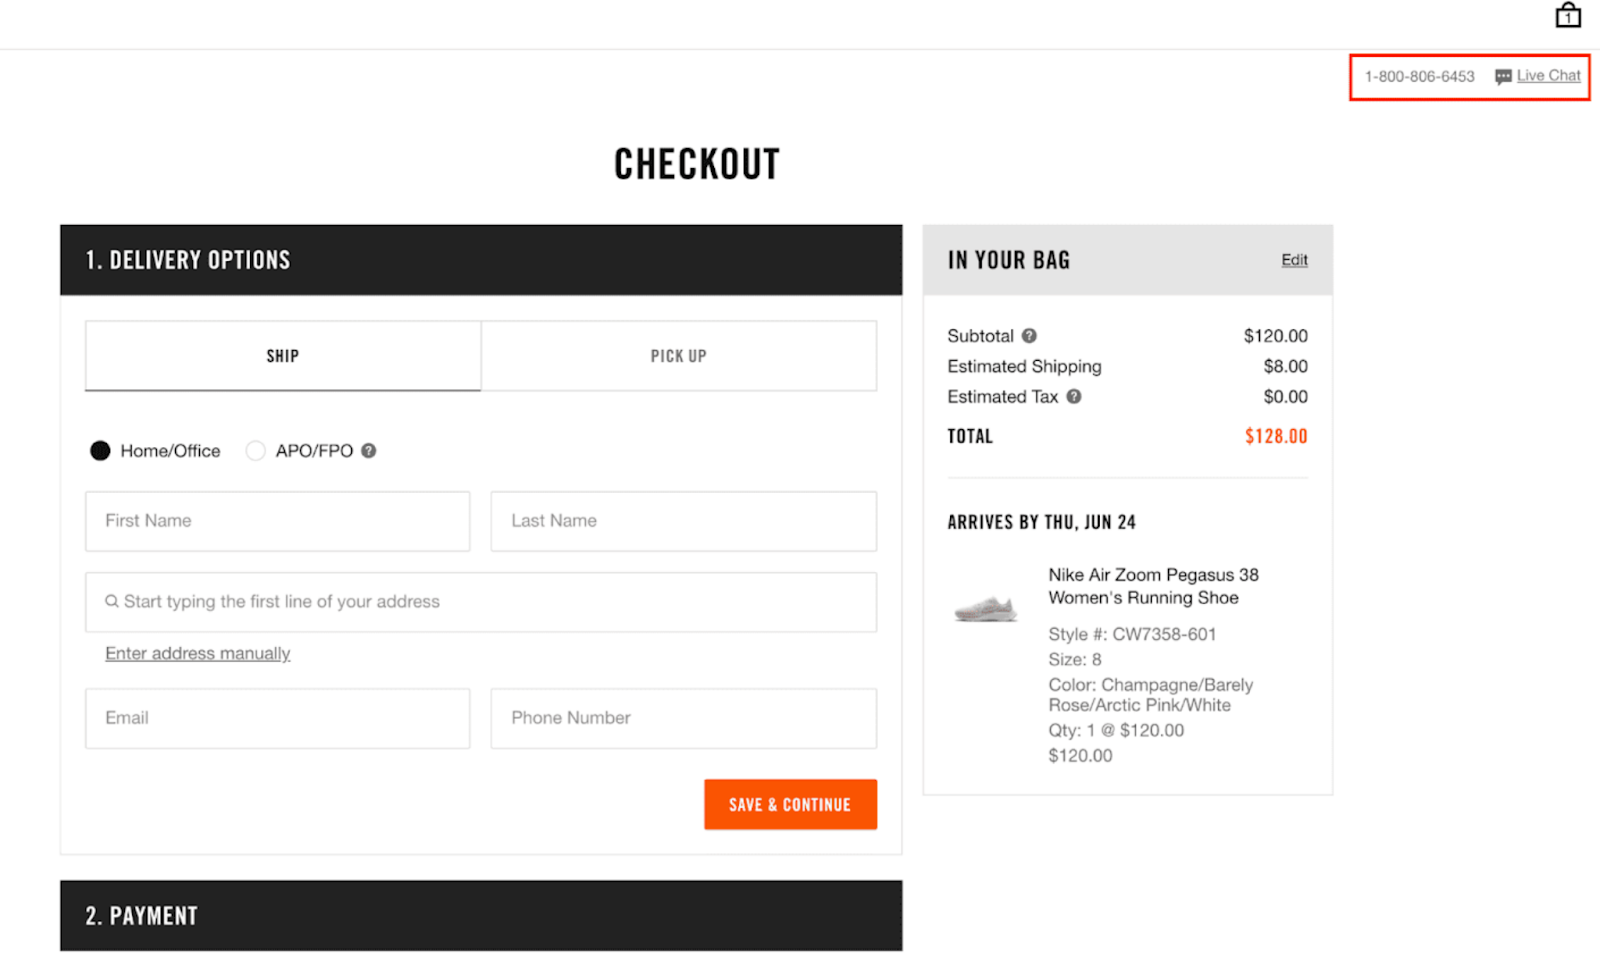Viewport: 1600px width, 965px height.
Task: Open Enter address manually
Action: (x=197, y=653)
